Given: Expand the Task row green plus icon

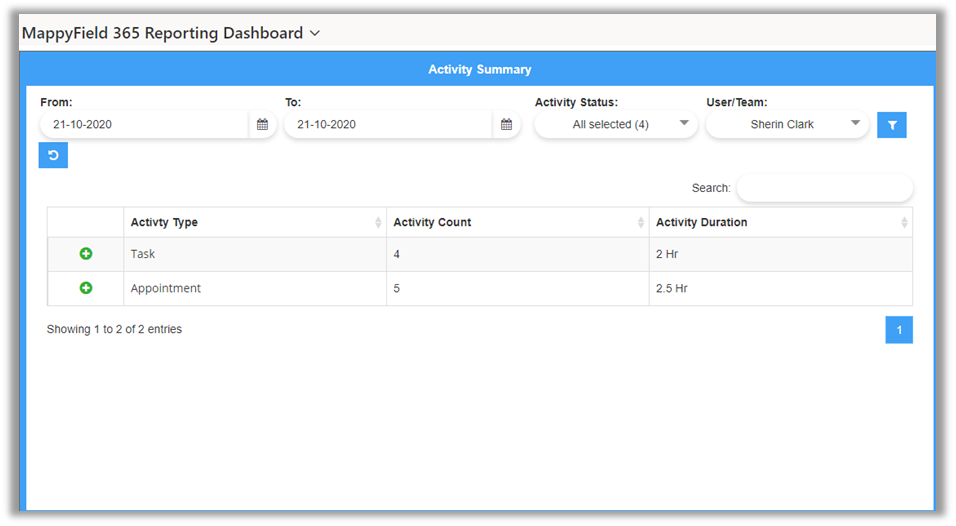Looking at the screenshot, I should coord(86,254).
